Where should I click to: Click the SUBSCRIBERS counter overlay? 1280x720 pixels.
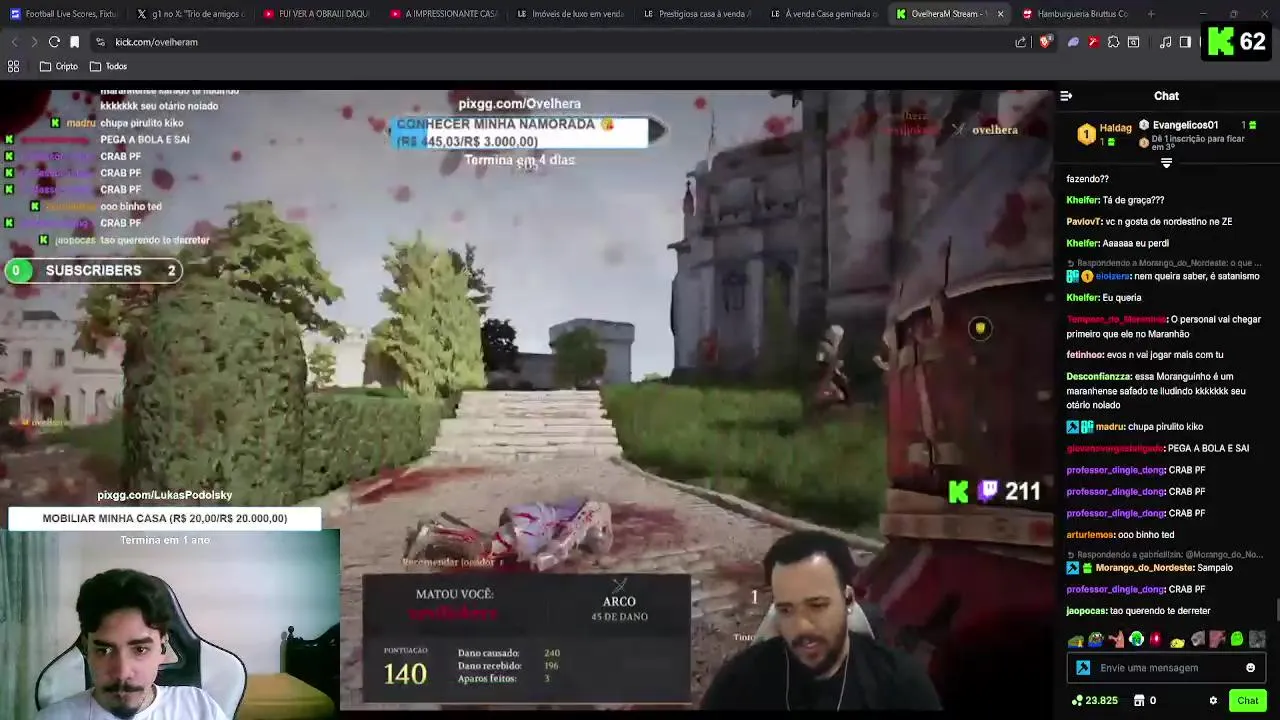pos(93,270)
